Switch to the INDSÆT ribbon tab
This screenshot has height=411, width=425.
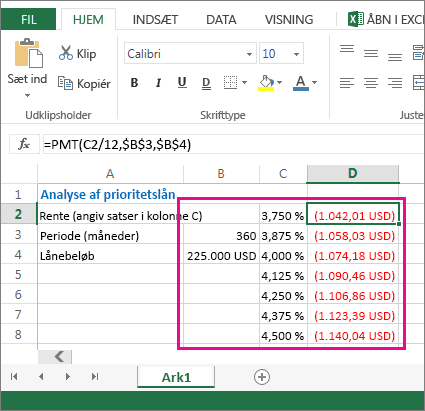pyautogui.click(x=155, y=20)
